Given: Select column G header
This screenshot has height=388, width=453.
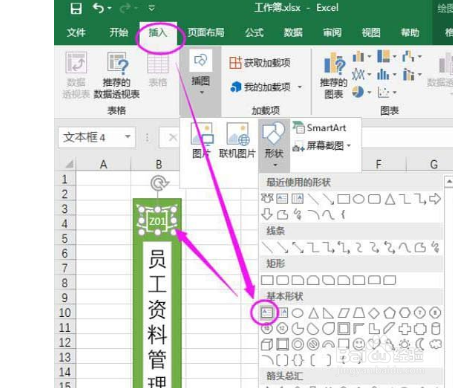Looking at the screenshot, I should (x=433, y=164).
